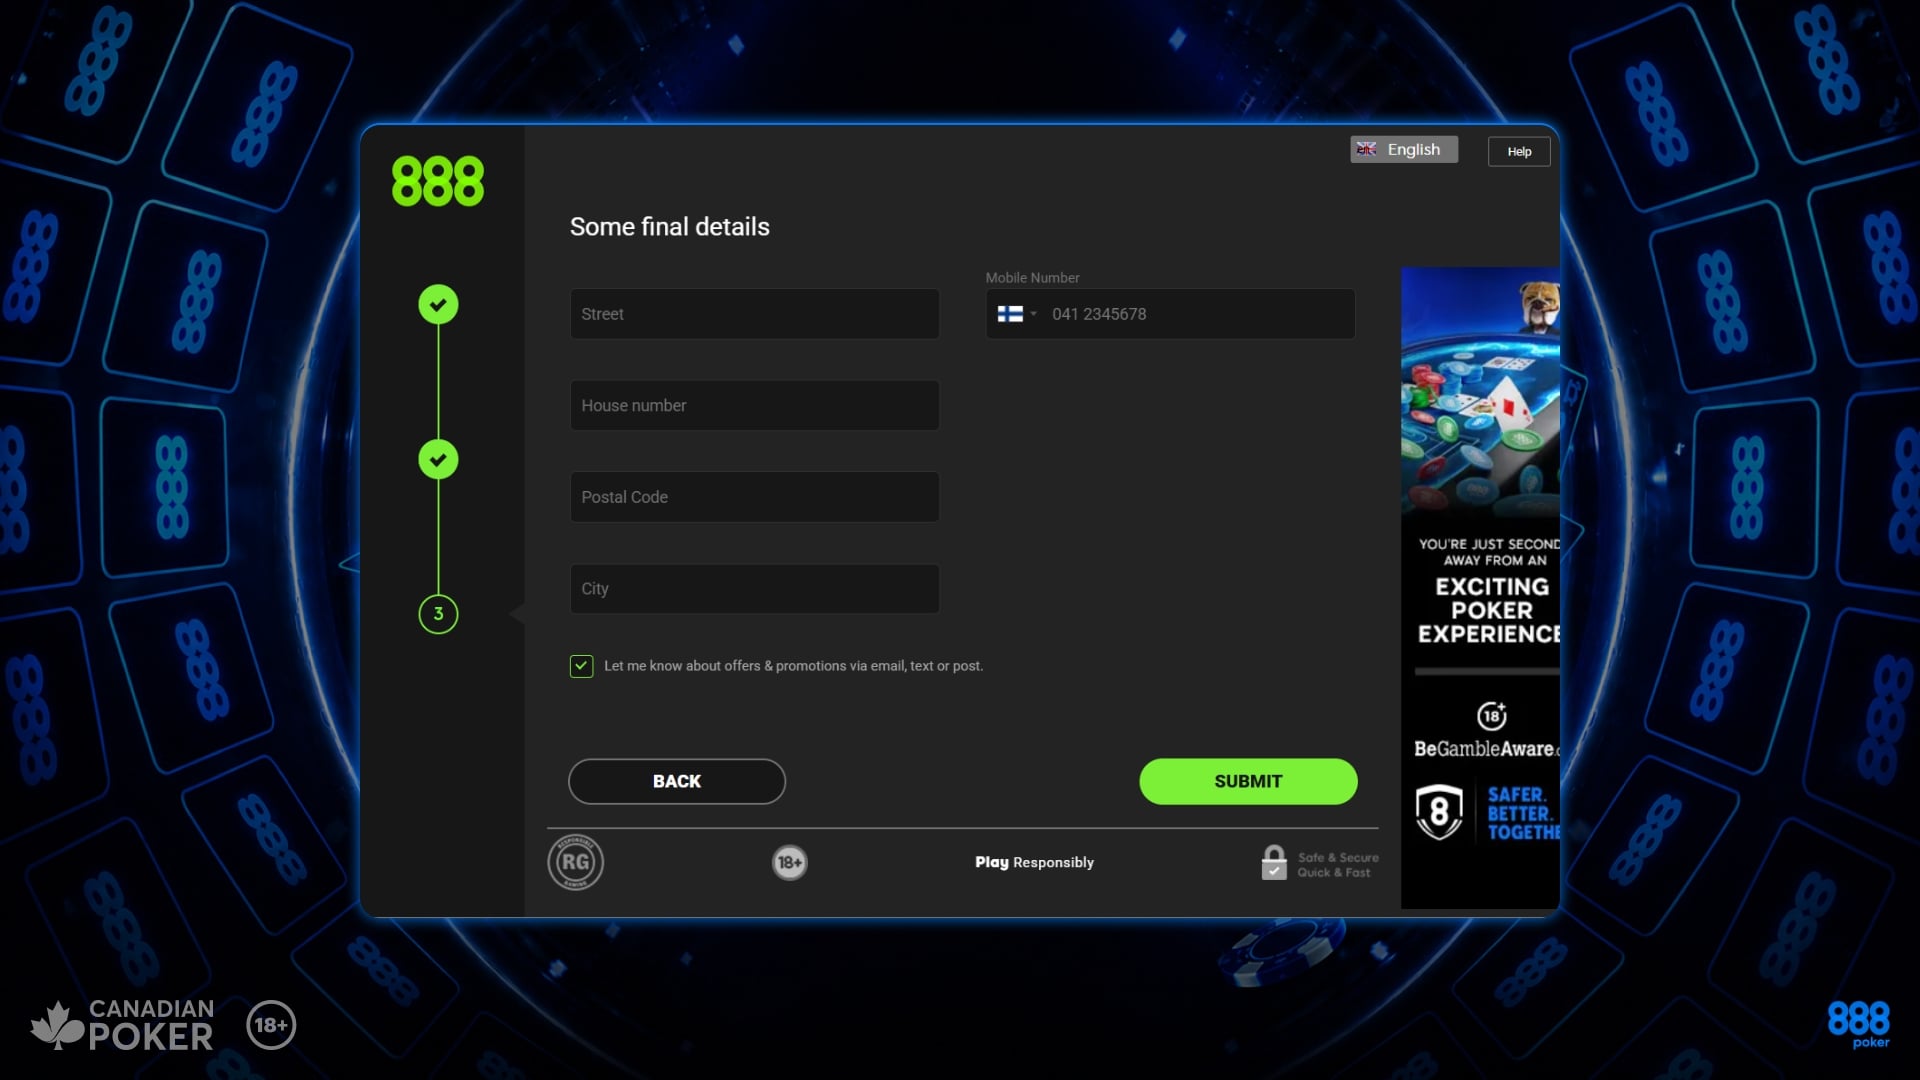1920x1080 pixels.
Task: Click the Play Responsibly link
Action: [1034, 862]
